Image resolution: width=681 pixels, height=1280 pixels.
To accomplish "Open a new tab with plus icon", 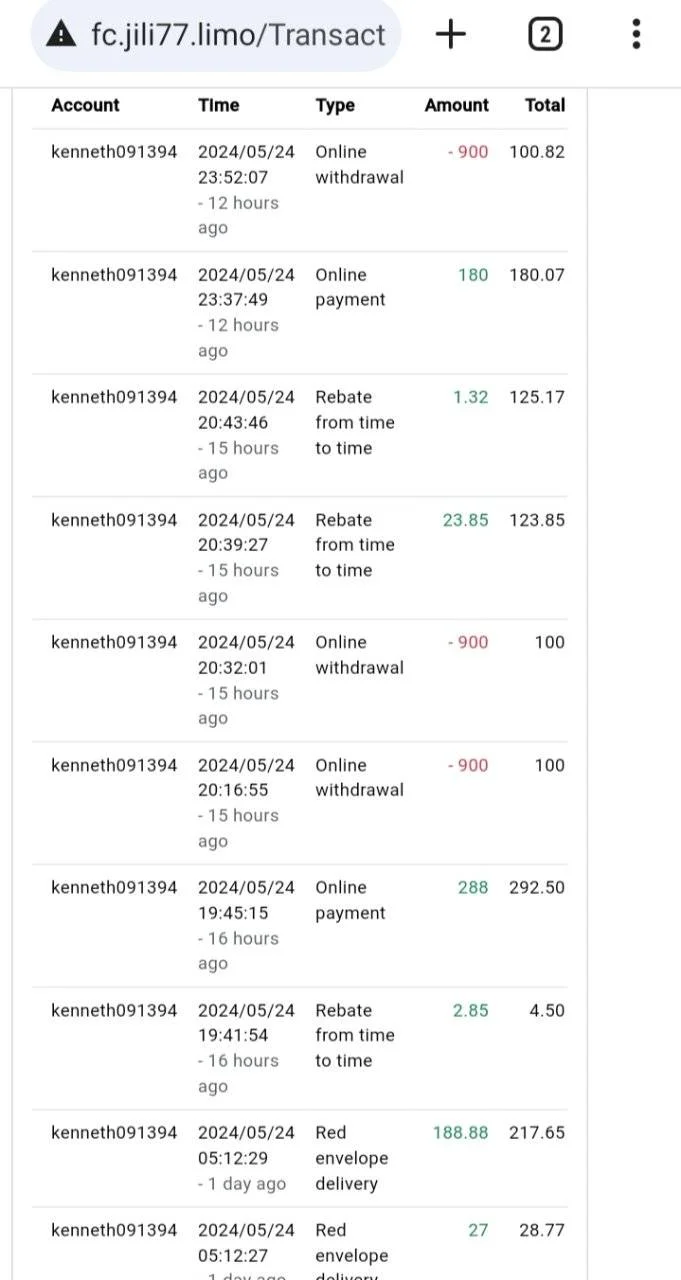I will pyautogui.click(x=451, y=35).
